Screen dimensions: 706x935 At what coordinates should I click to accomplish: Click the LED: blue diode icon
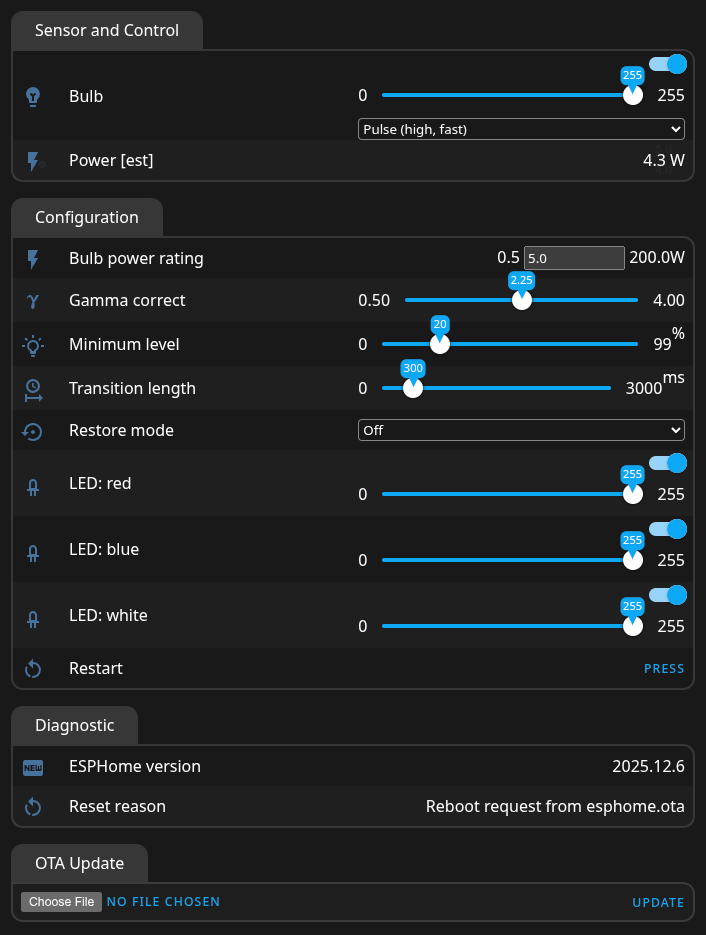point(33,554)
